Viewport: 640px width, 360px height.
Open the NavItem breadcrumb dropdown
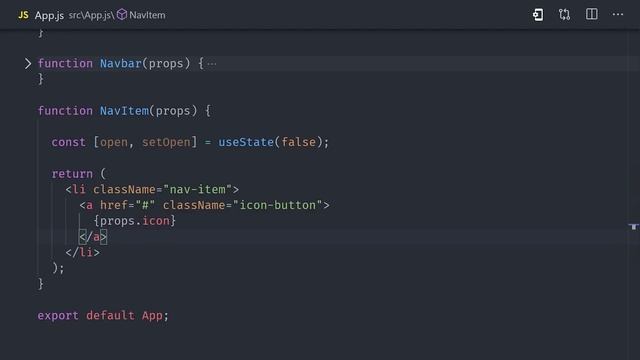click(147, 15)
